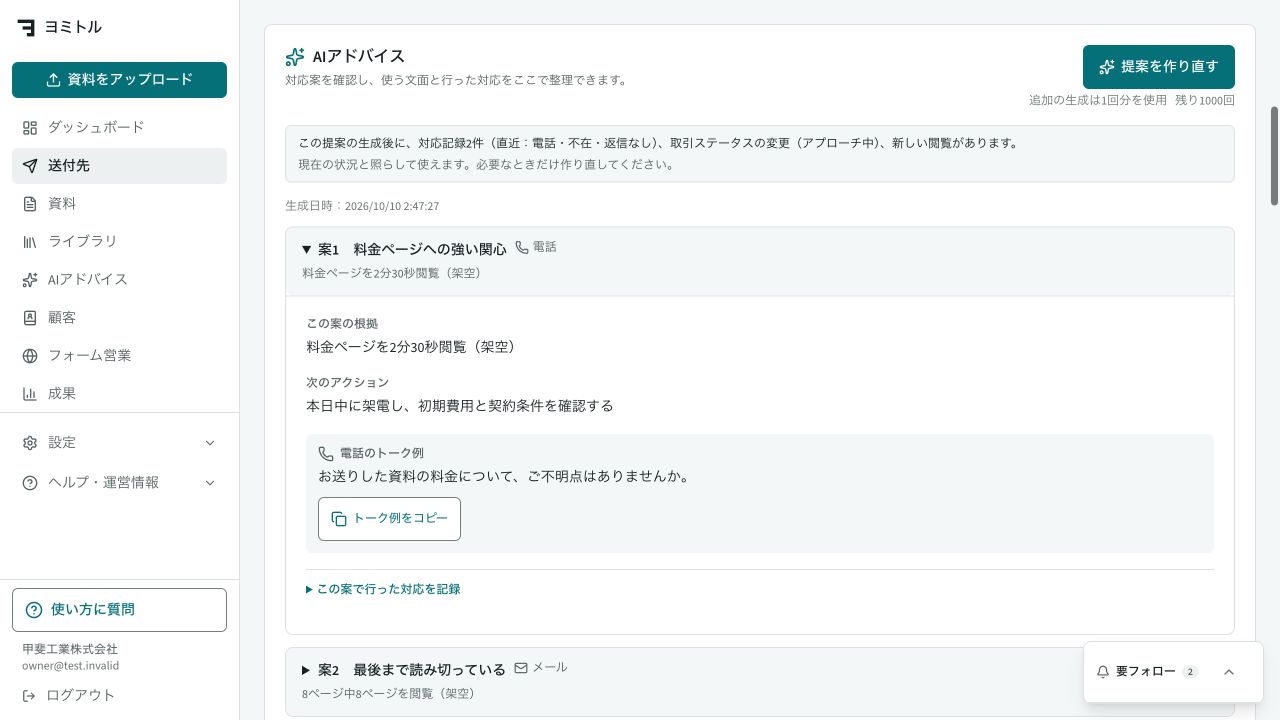
Task: Click the ヘルプ question mark icon
Action: click(x=30, y=483)
